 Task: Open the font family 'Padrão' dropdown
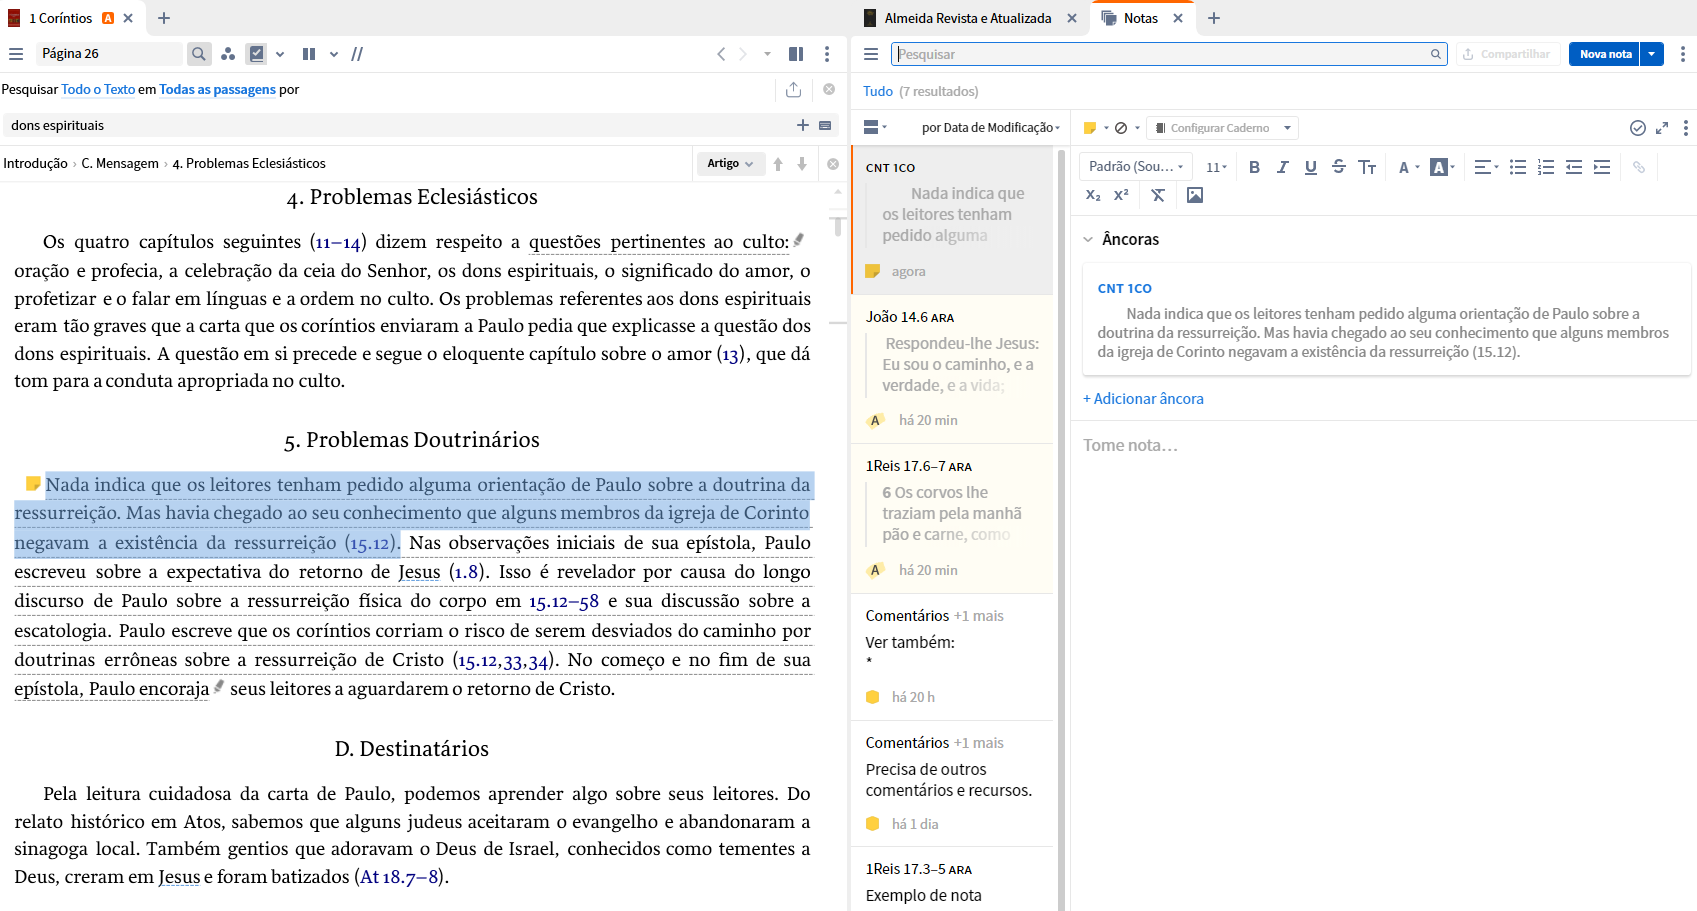click(1136, 167)
